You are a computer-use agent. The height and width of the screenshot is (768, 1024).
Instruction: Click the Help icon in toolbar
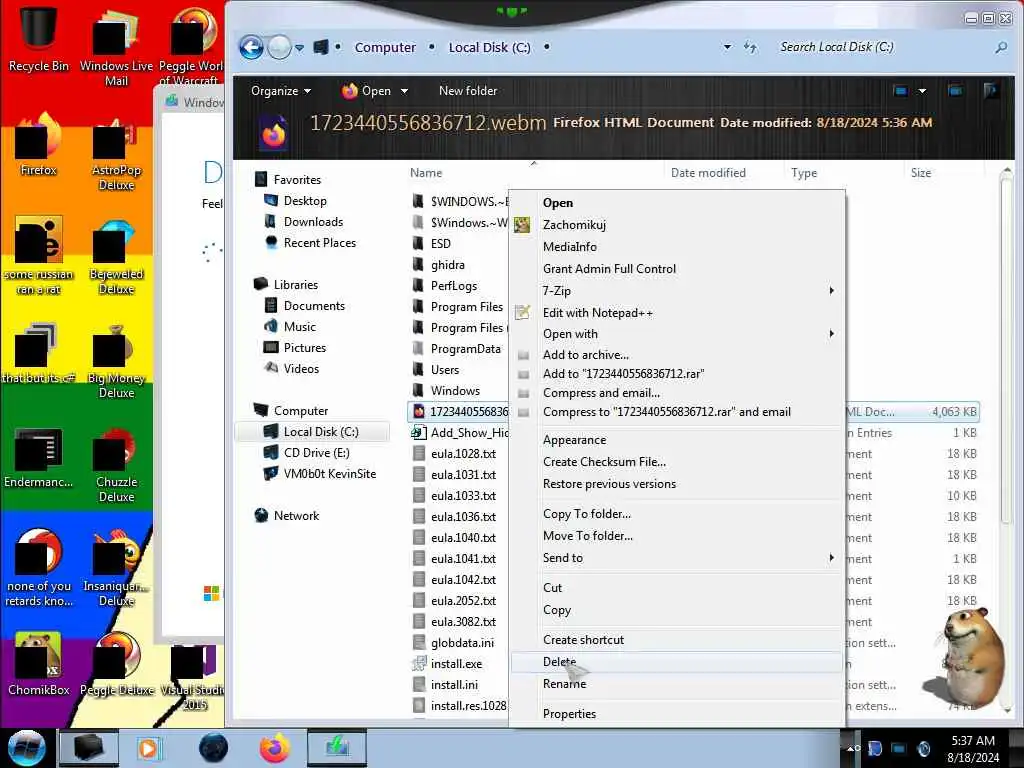(x=991, y=91)
